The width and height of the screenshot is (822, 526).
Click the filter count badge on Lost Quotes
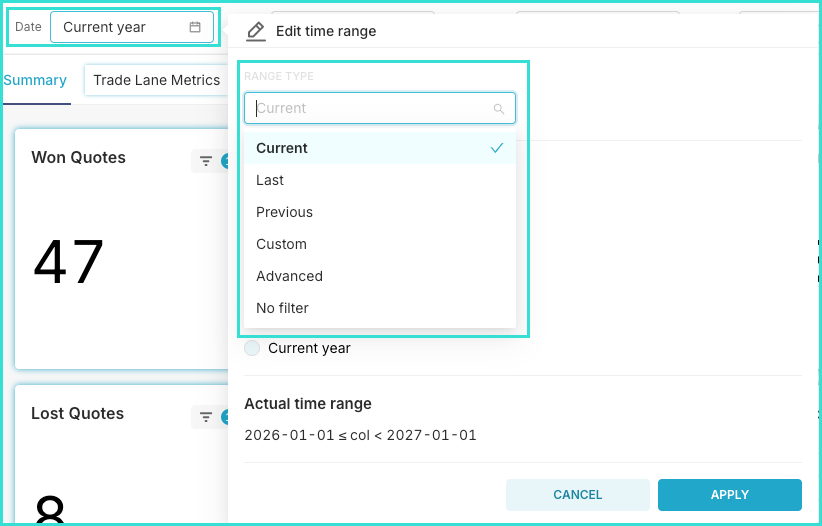pos(224,417)
